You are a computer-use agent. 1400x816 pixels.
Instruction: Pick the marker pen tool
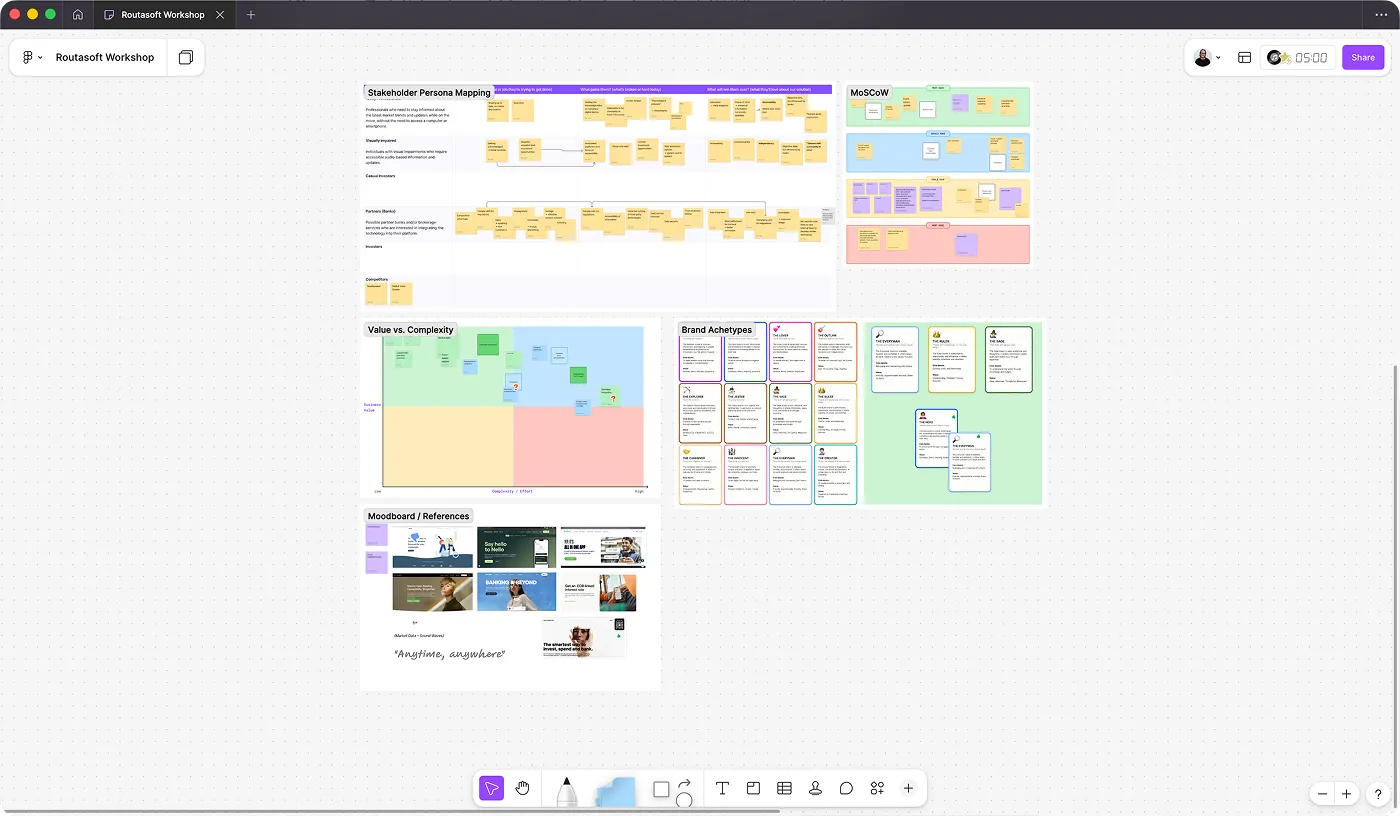566,791
